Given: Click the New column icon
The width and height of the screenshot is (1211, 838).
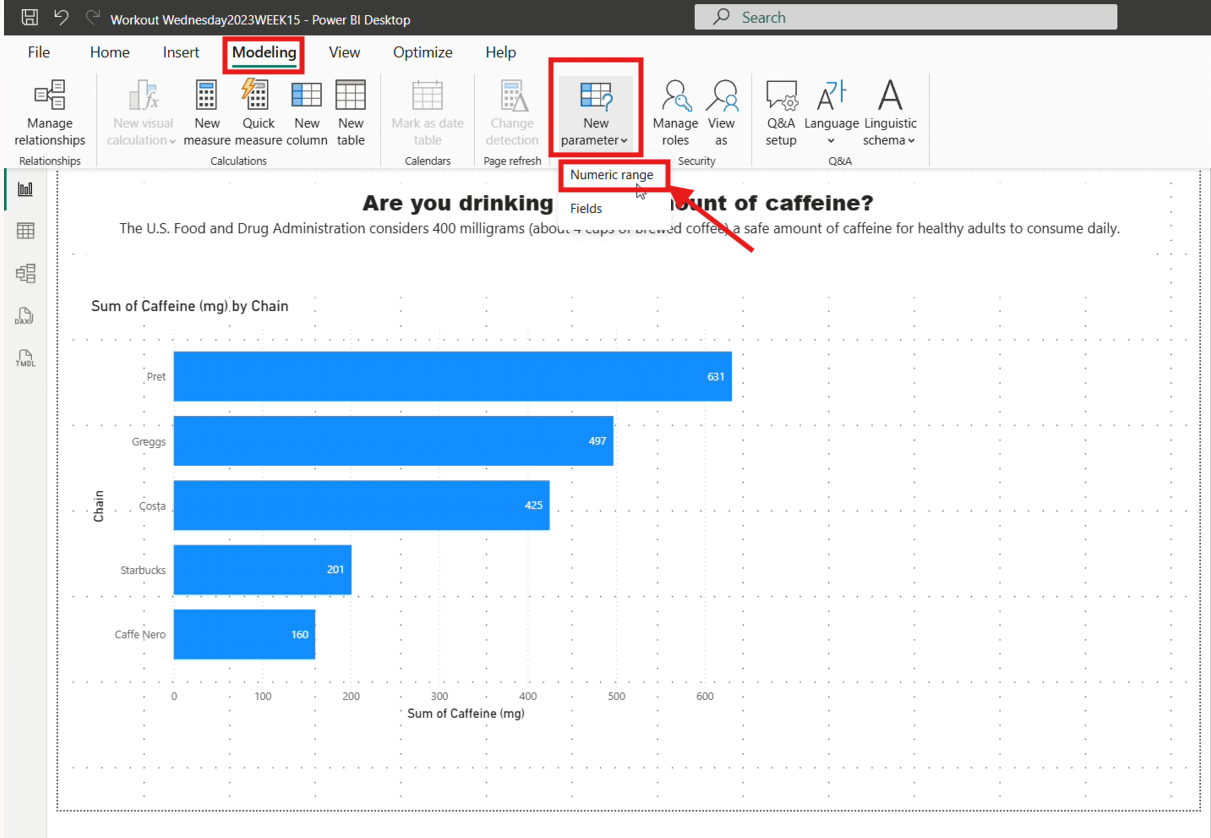Looking at the screenshot, I should [x=306, y=113].
